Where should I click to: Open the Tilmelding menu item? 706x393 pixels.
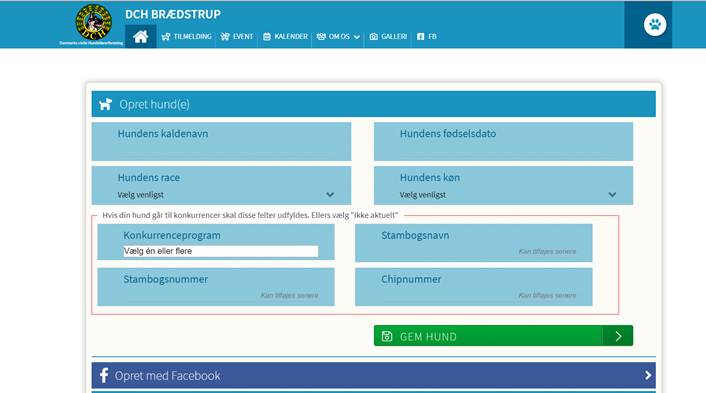coord(186,36)
